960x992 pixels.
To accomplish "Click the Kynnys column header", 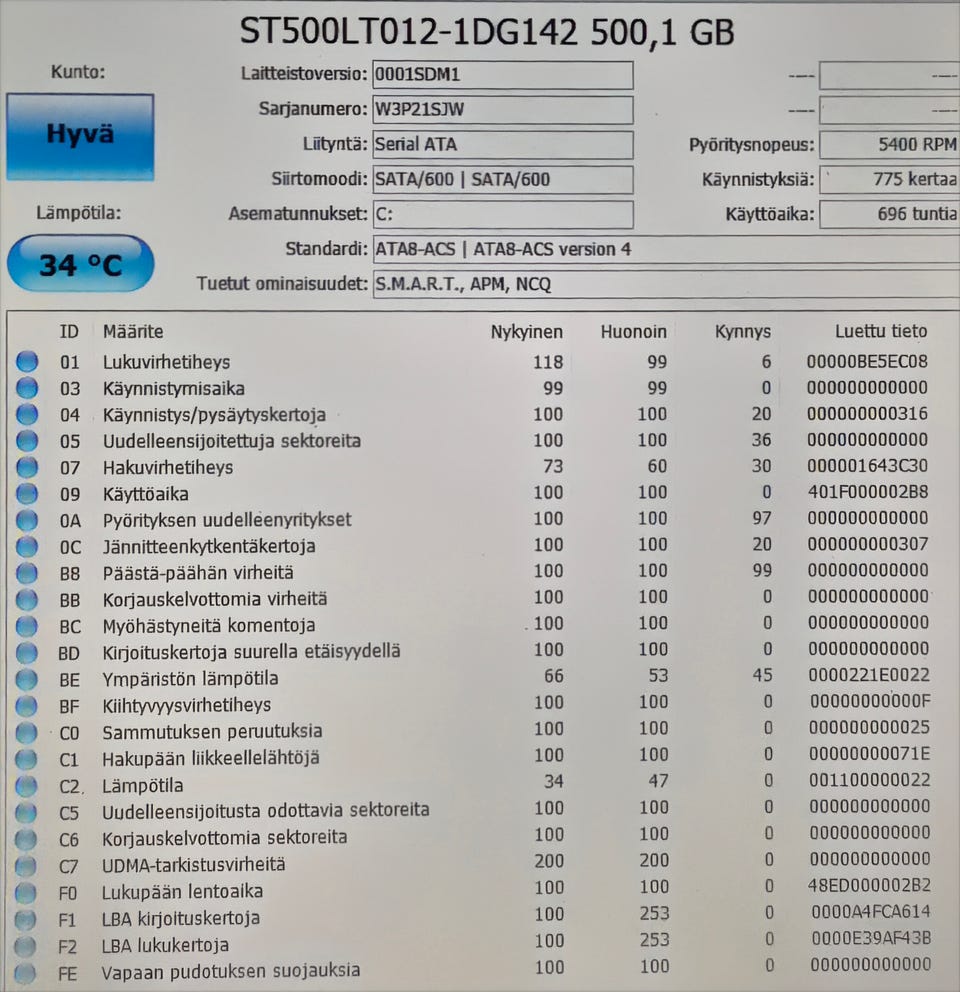I will click(742, 332).
